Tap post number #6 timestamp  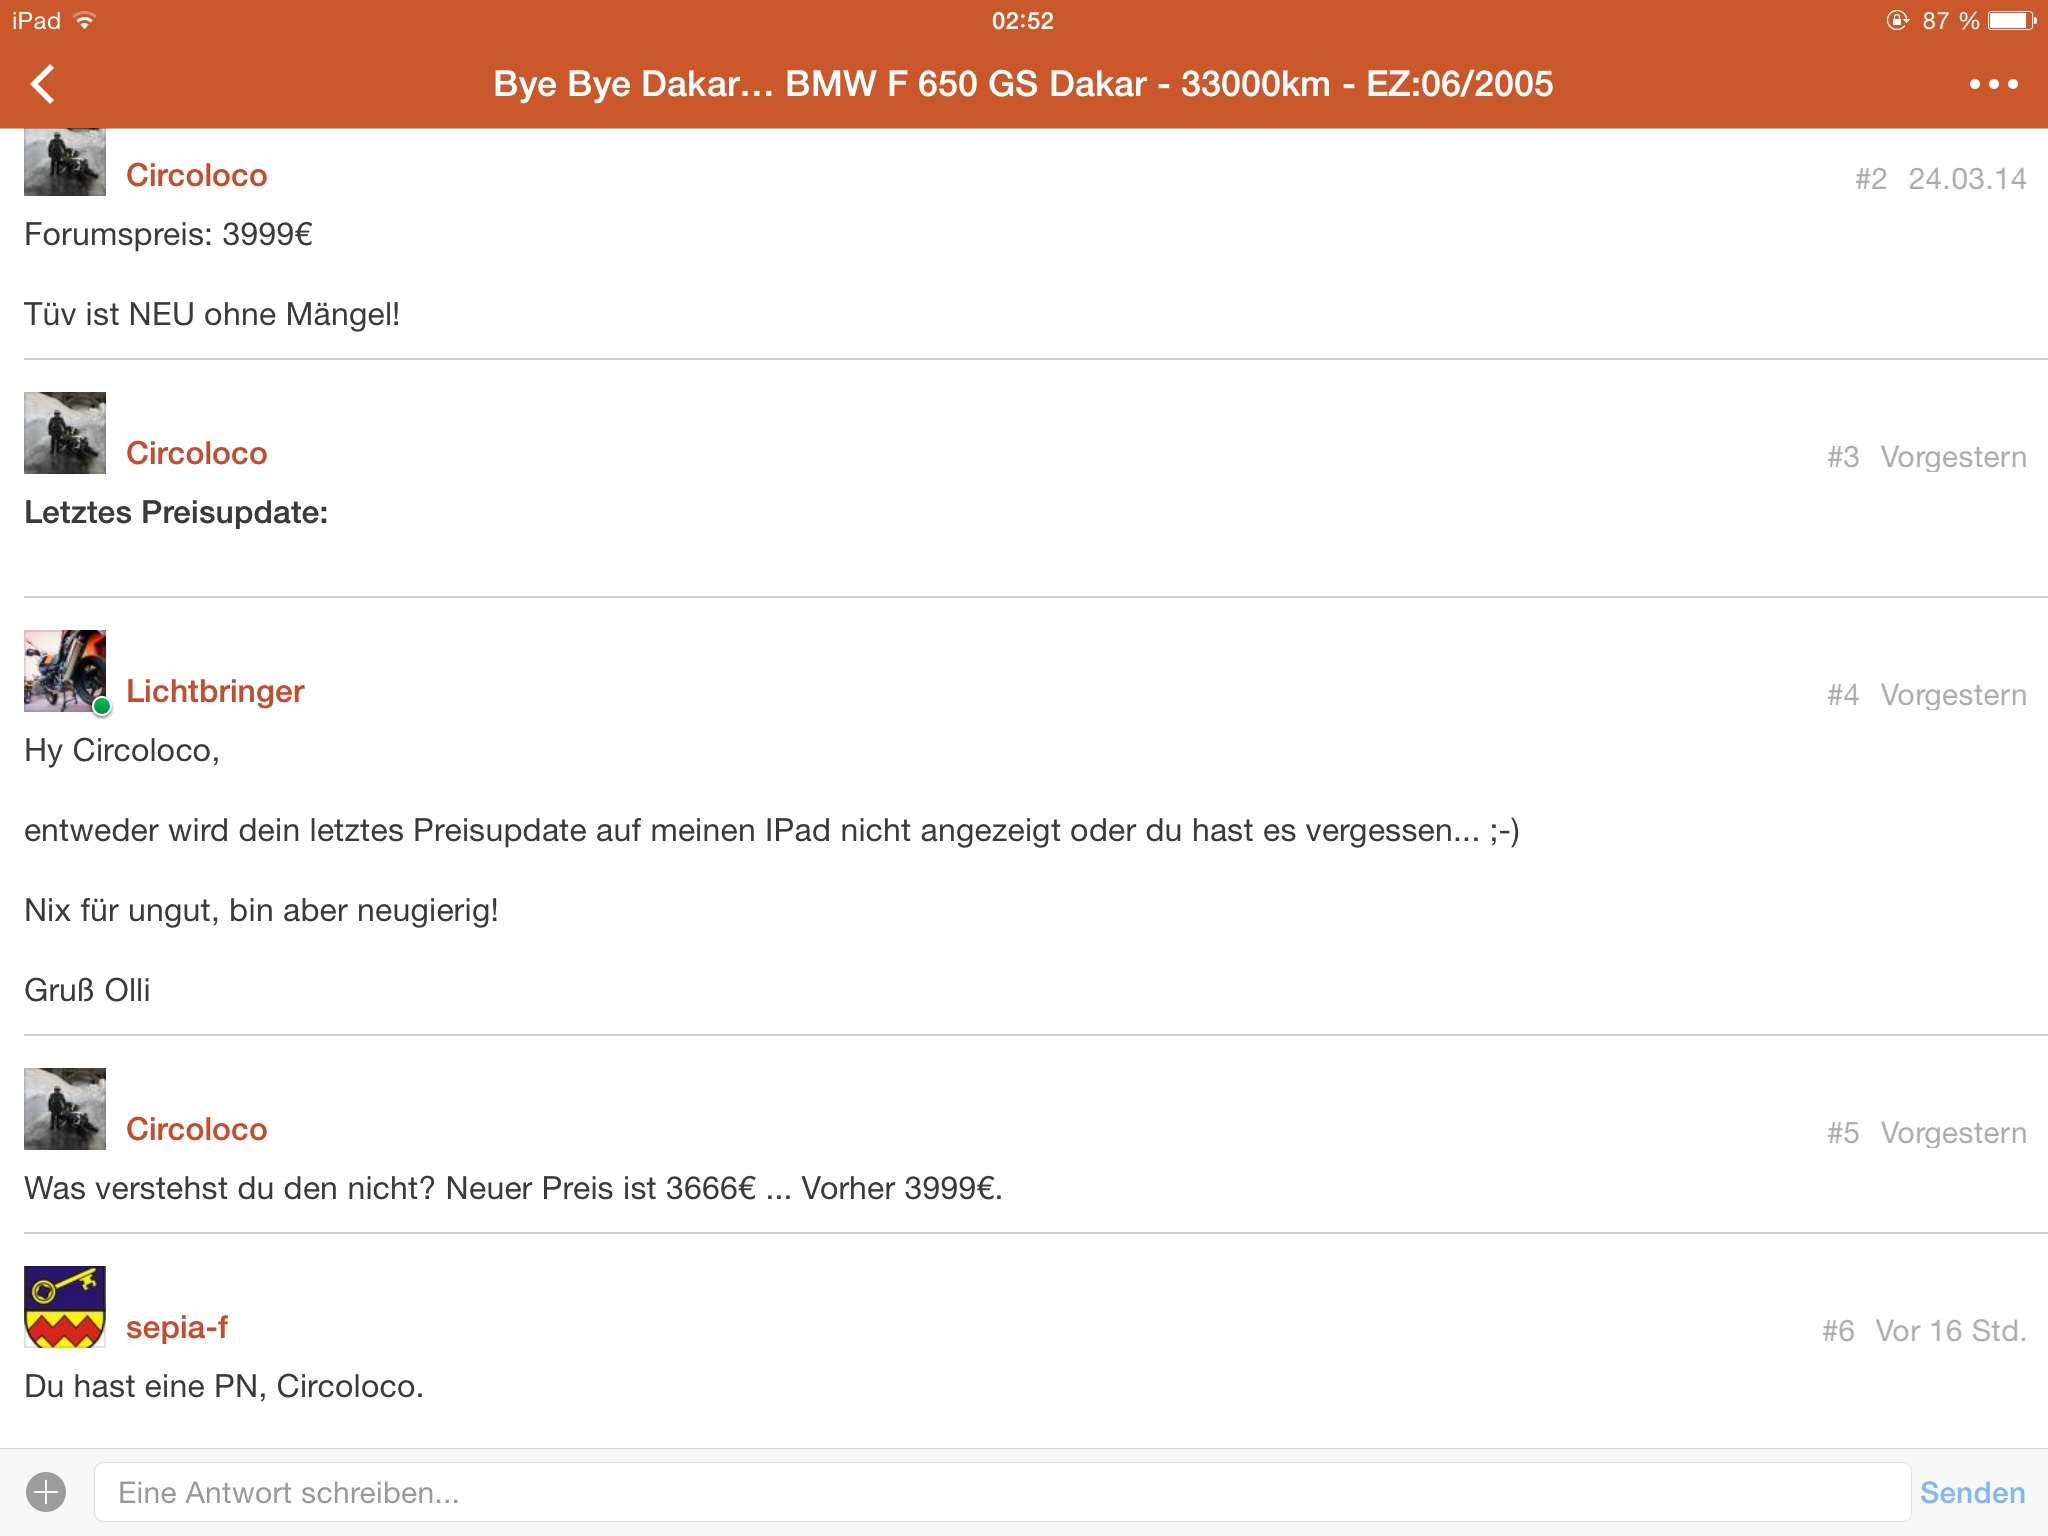[x=1950, y=1331]
